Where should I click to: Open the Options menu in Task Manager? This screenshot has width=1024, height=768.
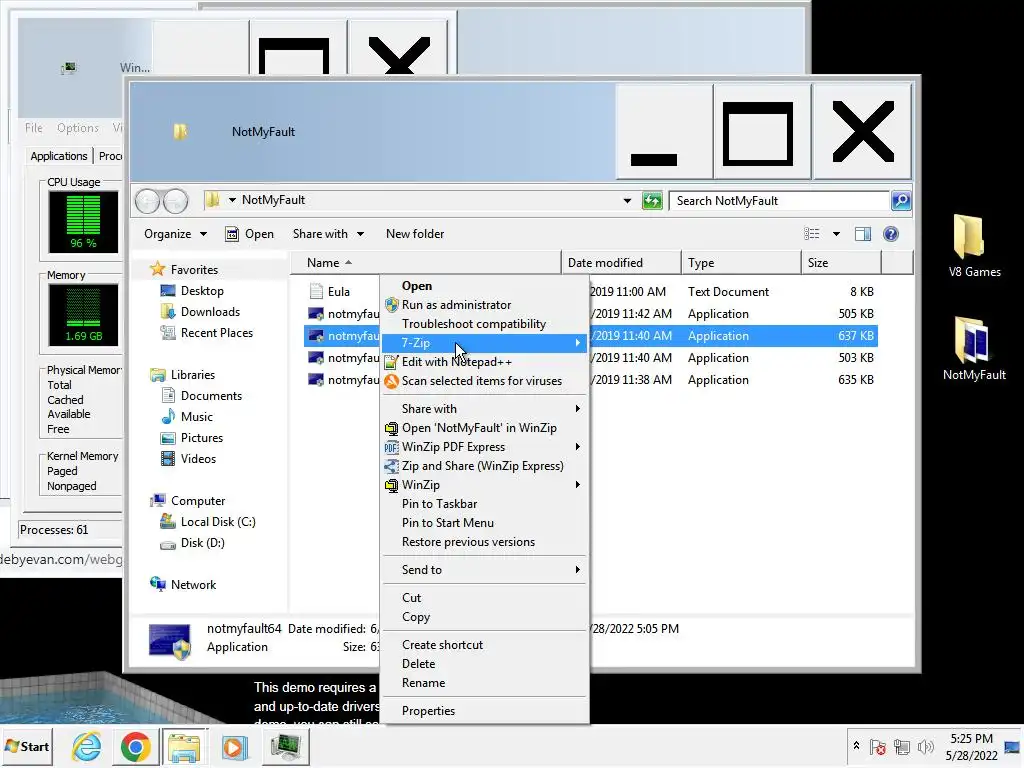(78, 128)
